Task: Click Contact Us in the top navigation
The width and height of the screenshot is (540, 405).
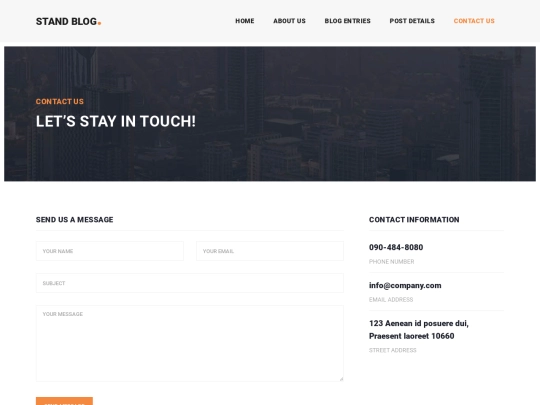Action: pos(474,21)
